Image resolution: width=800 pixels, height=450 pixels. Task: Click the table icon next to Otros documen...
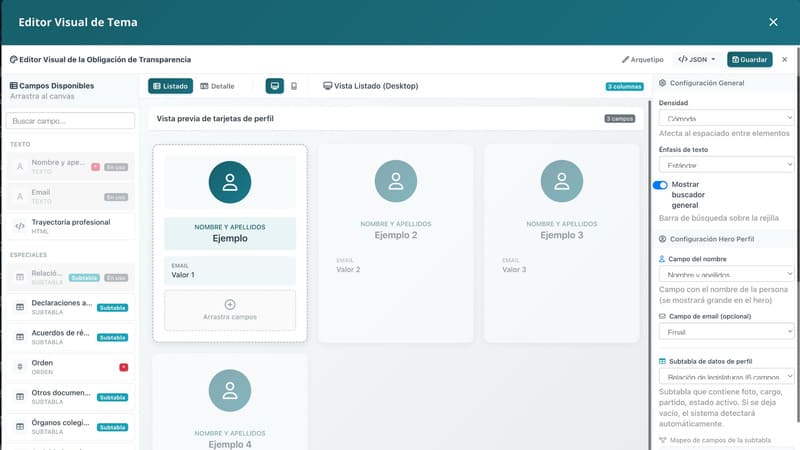coord(20,396)
